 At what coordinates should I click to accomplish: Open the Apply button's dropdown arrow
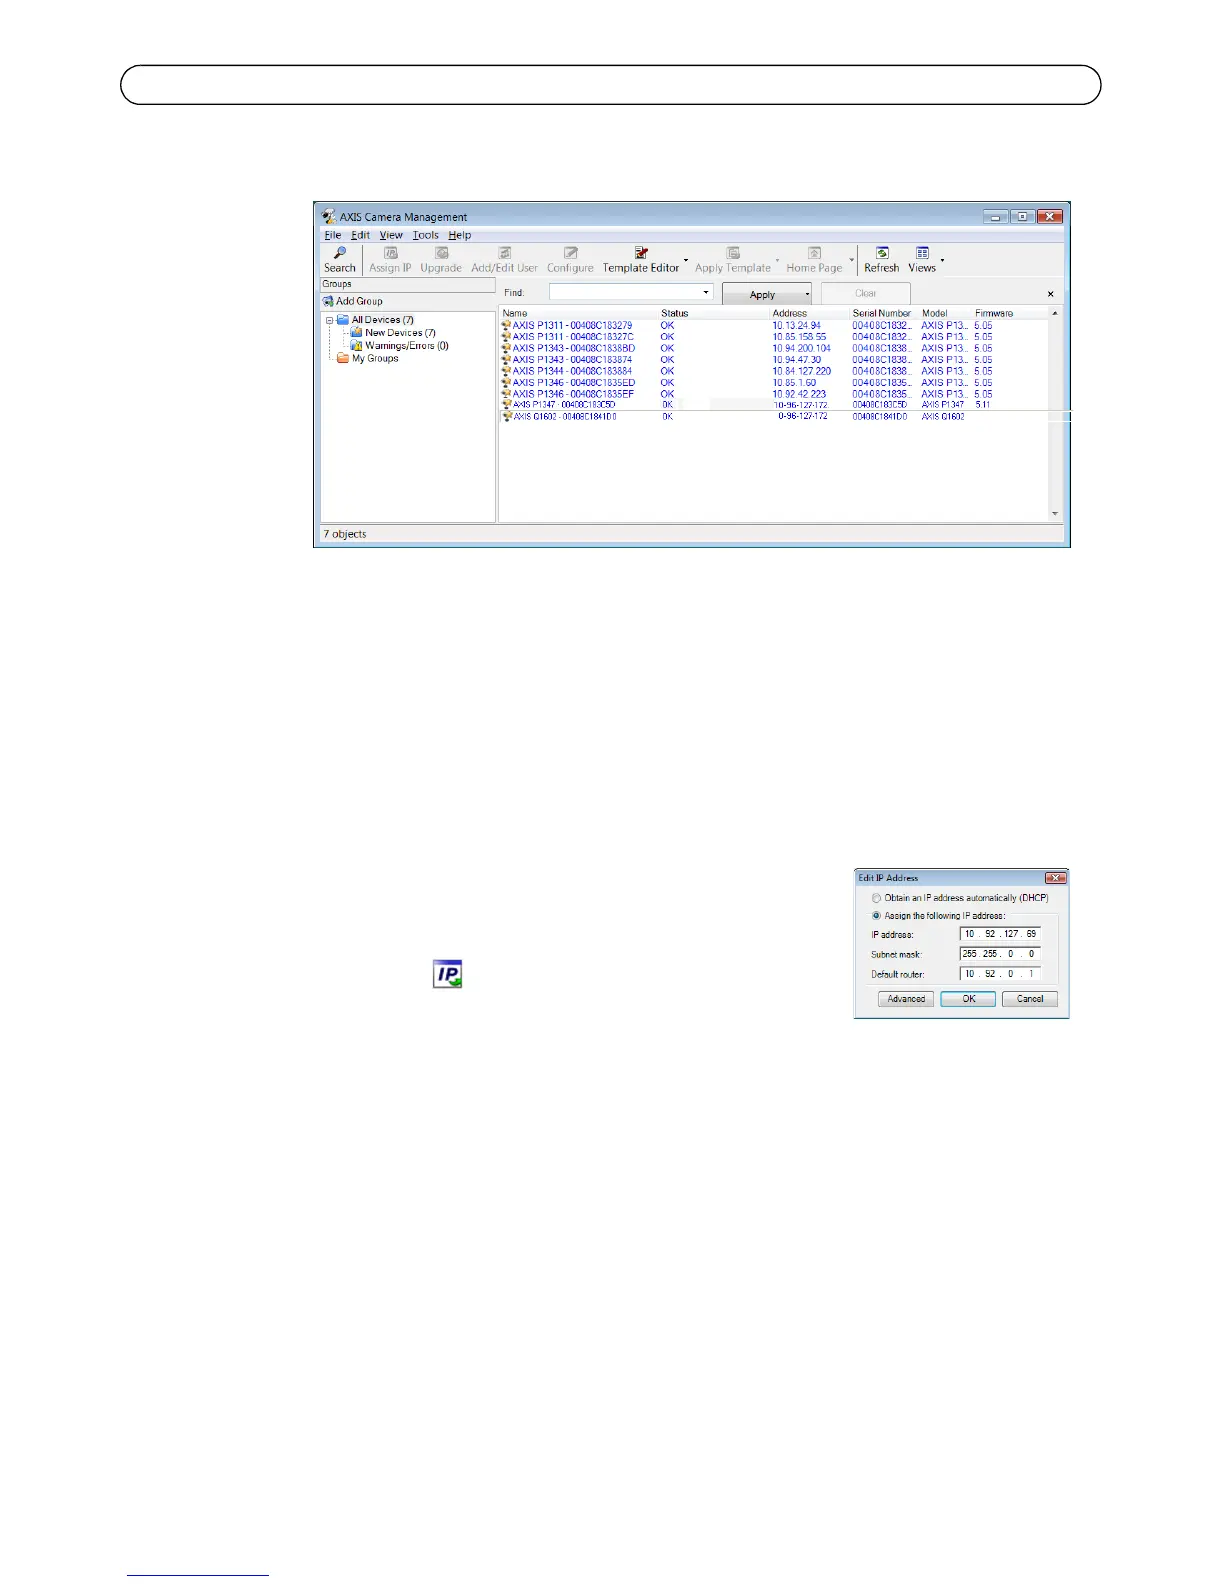coord(807,294)
